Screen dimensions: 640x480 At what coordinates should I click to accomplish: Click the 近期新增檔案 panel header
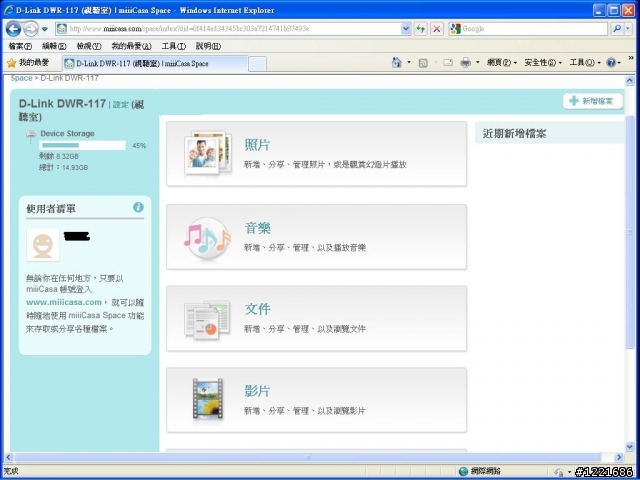[549, 133]
